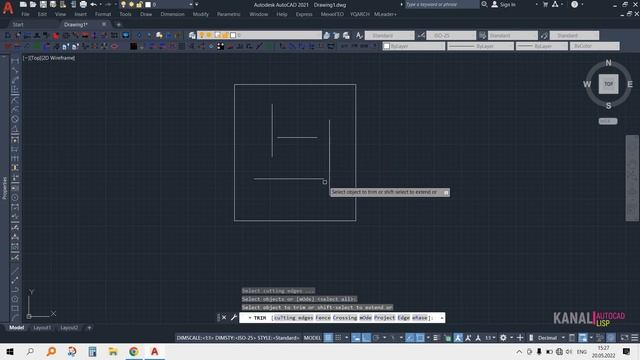The image size is (640, 360).
Task: Click the Save icon in quick access toolbar
Action: (x=43, y=4)
